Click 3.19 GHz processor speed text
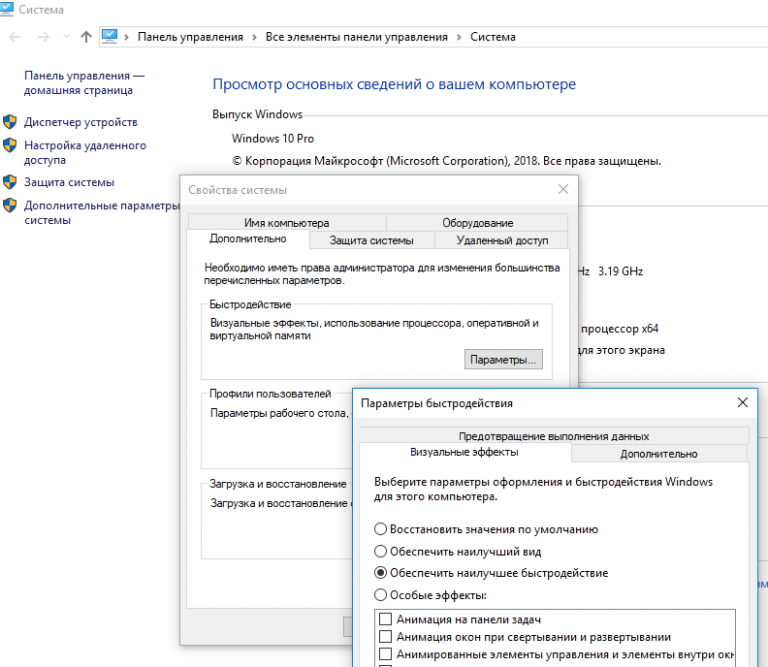768x667 pixels. [x=621, y=271]
